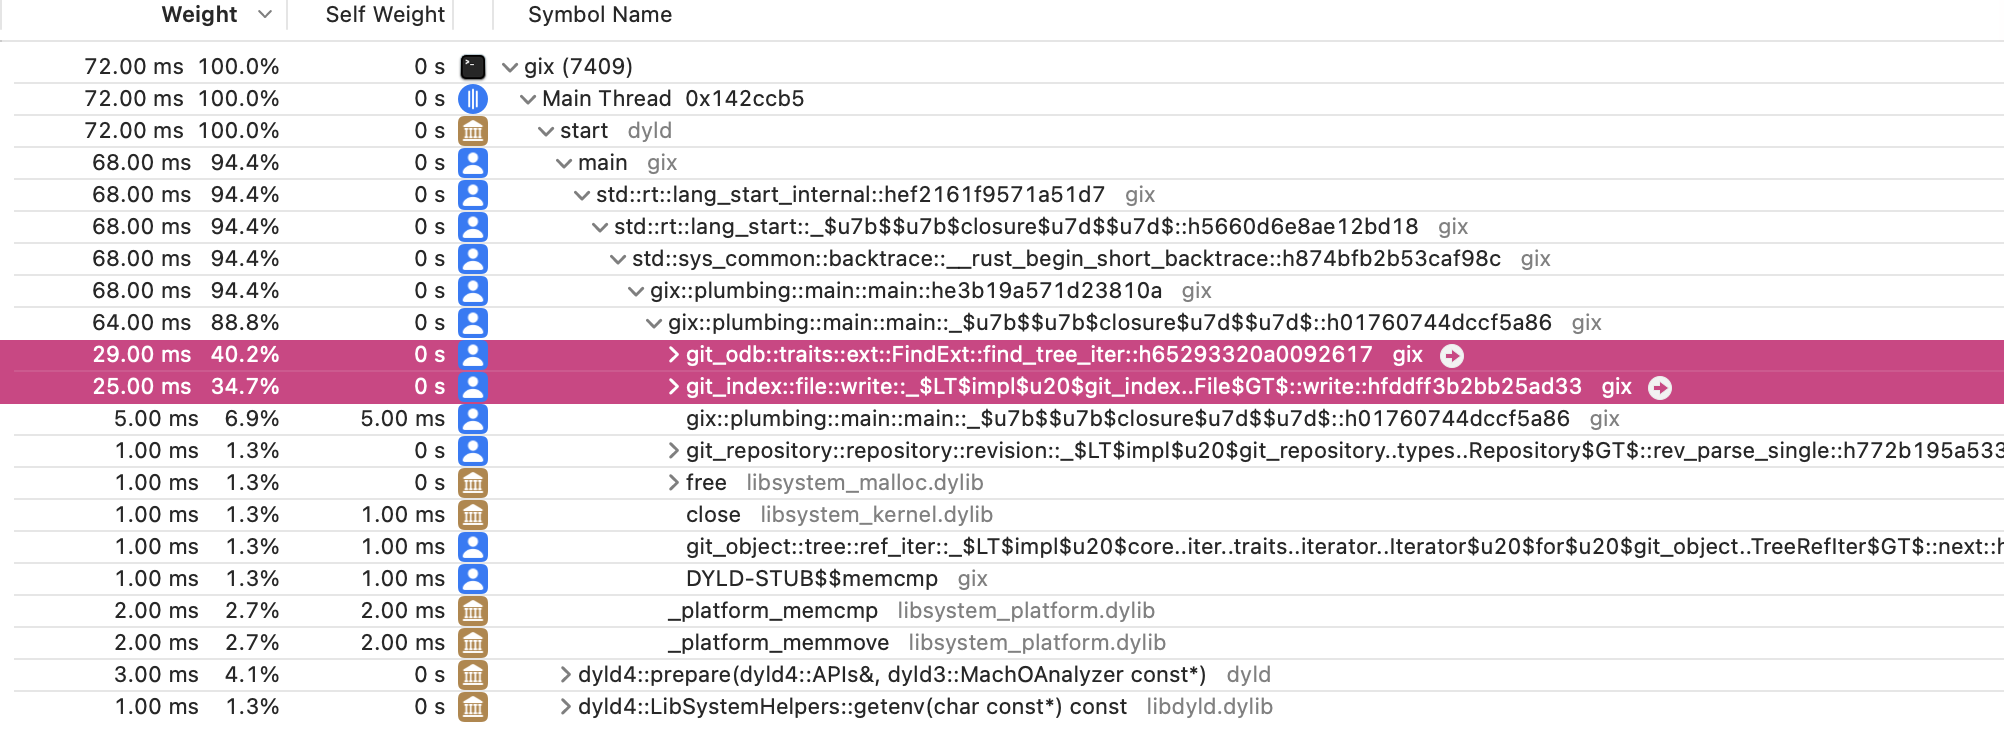Click library icon beside free libsystem_malloc

click(x=473, y=483)
